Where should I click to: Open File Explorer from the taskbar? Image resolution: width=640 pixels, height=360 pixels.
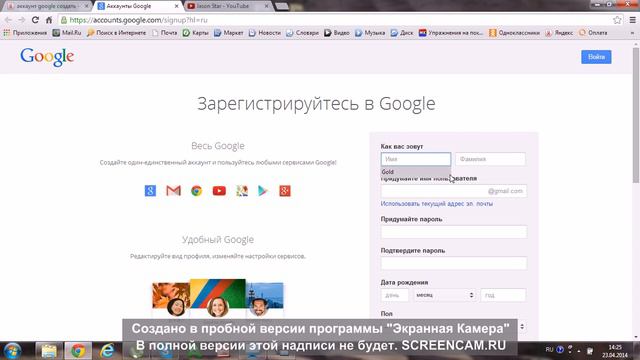(49, 351)
